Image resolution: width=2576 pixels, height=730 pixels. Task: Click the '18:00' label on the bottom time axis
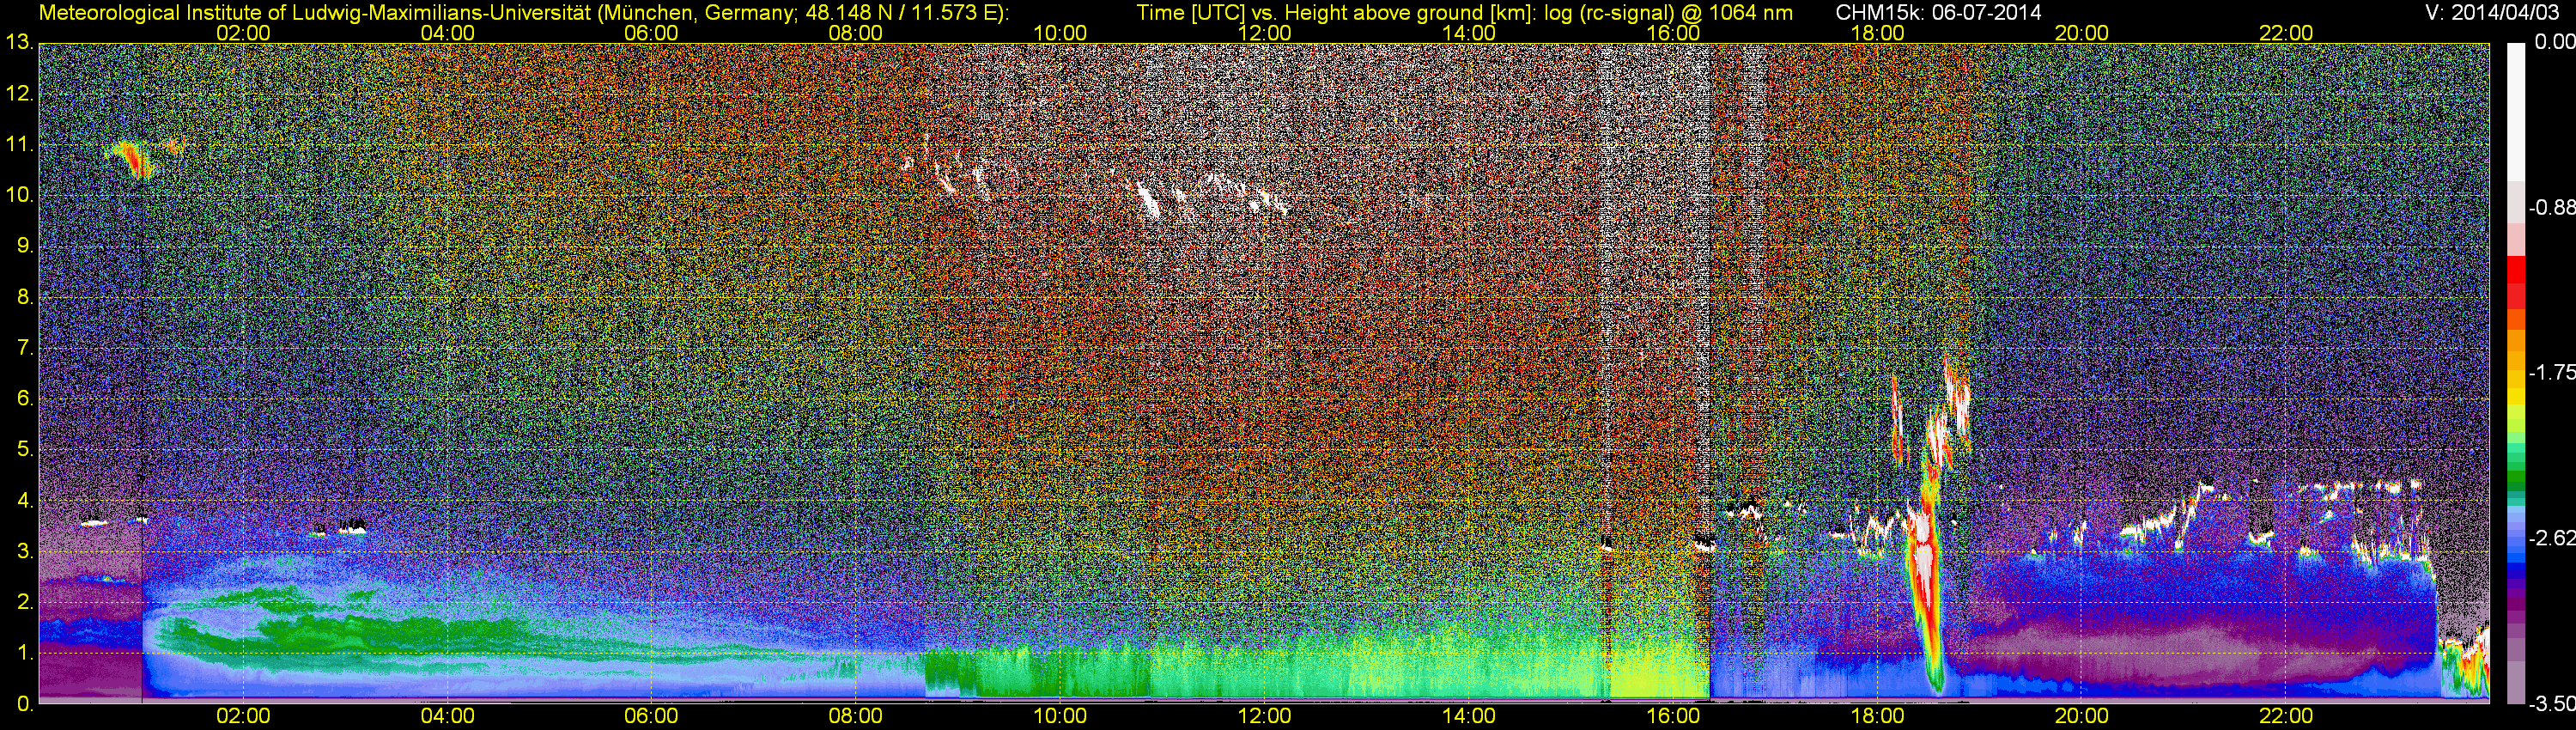[x=1878, y=716]
